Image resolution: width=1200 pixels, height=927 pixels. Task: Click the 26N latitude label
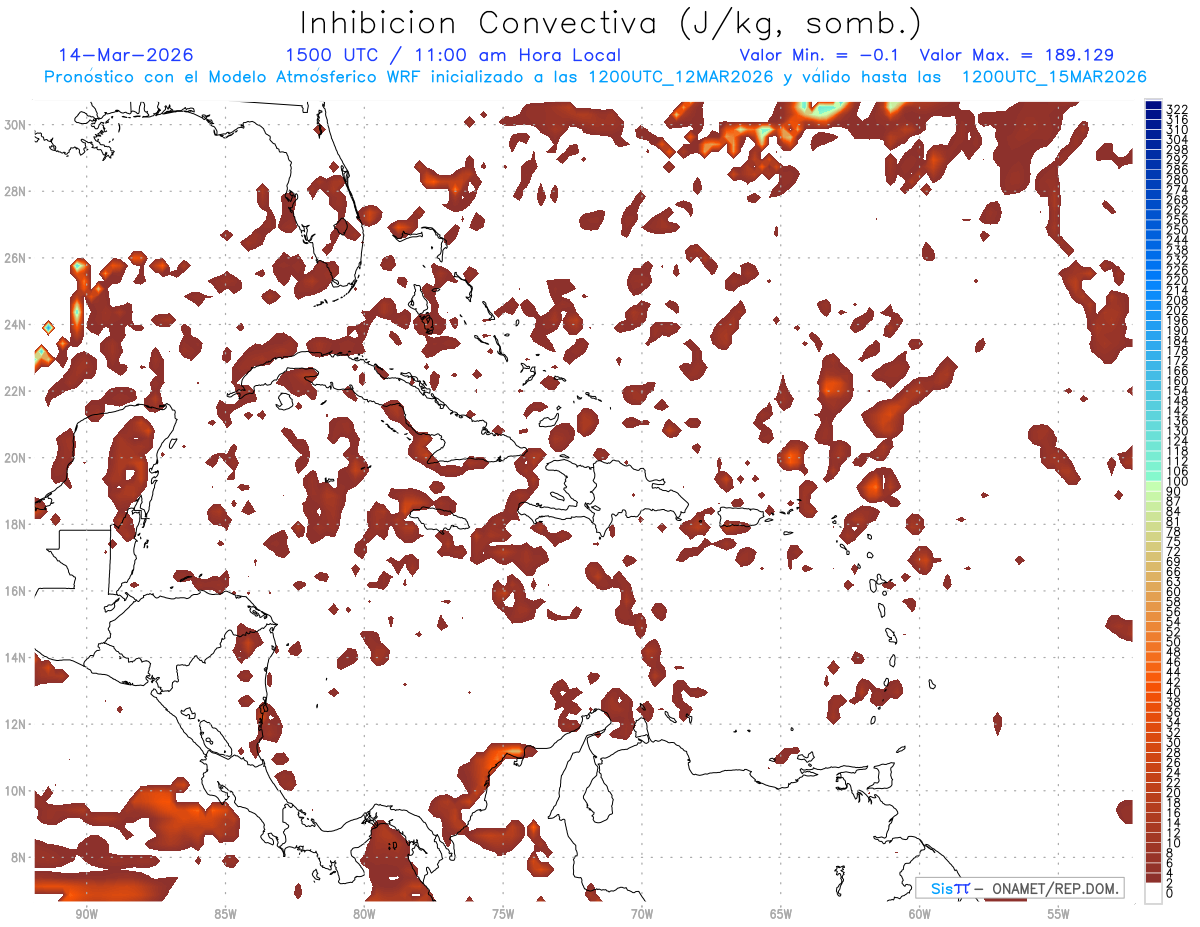[17, 257]
